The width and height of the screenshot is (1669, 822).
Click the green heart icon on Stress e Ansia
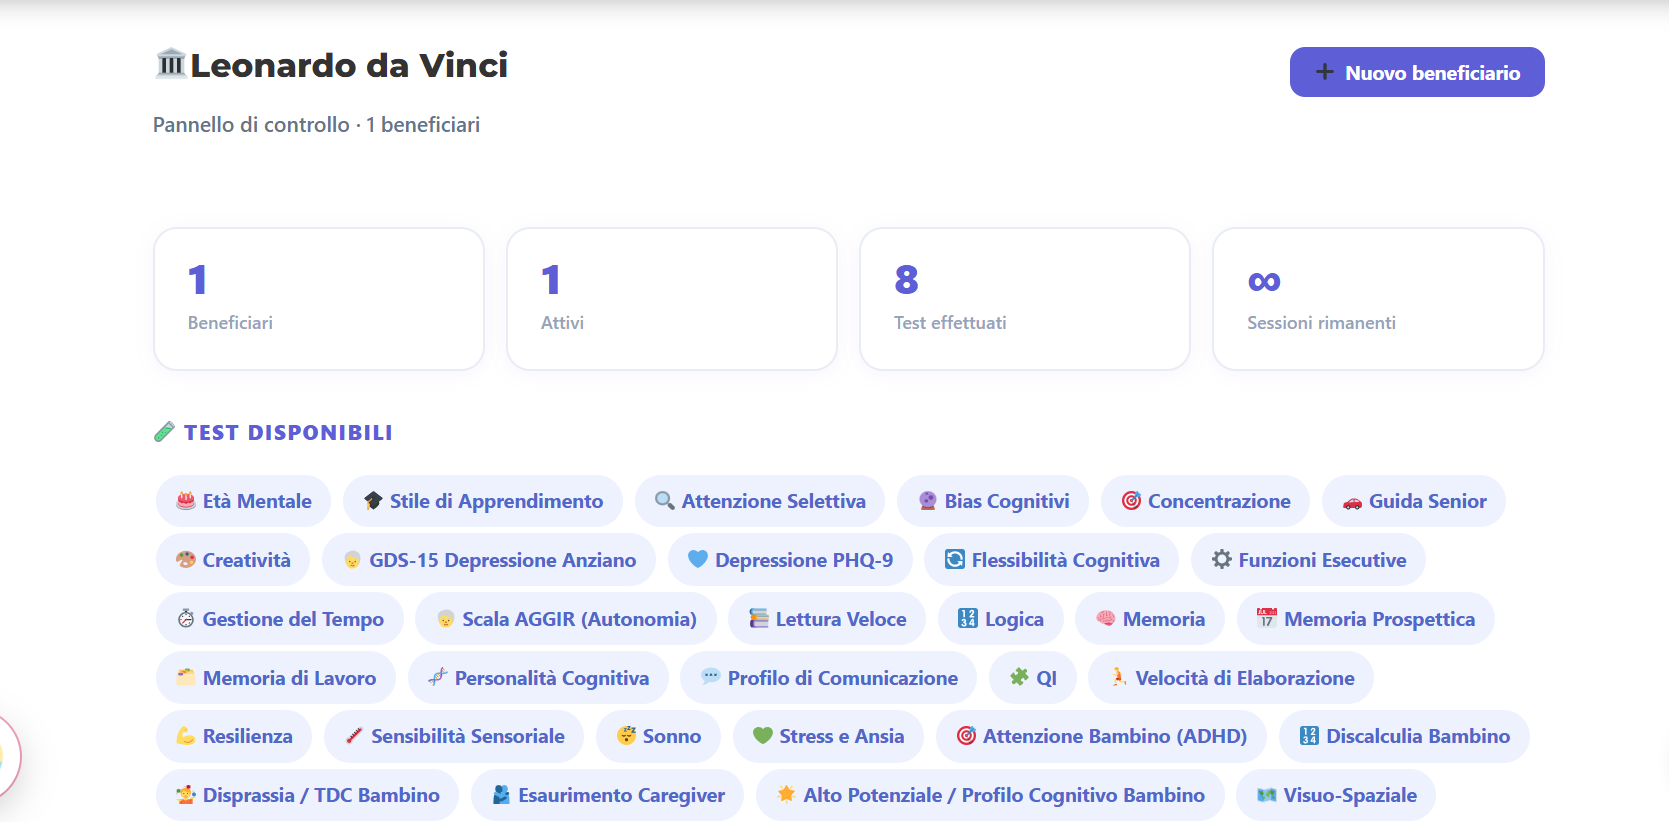(x=763, y=736)
